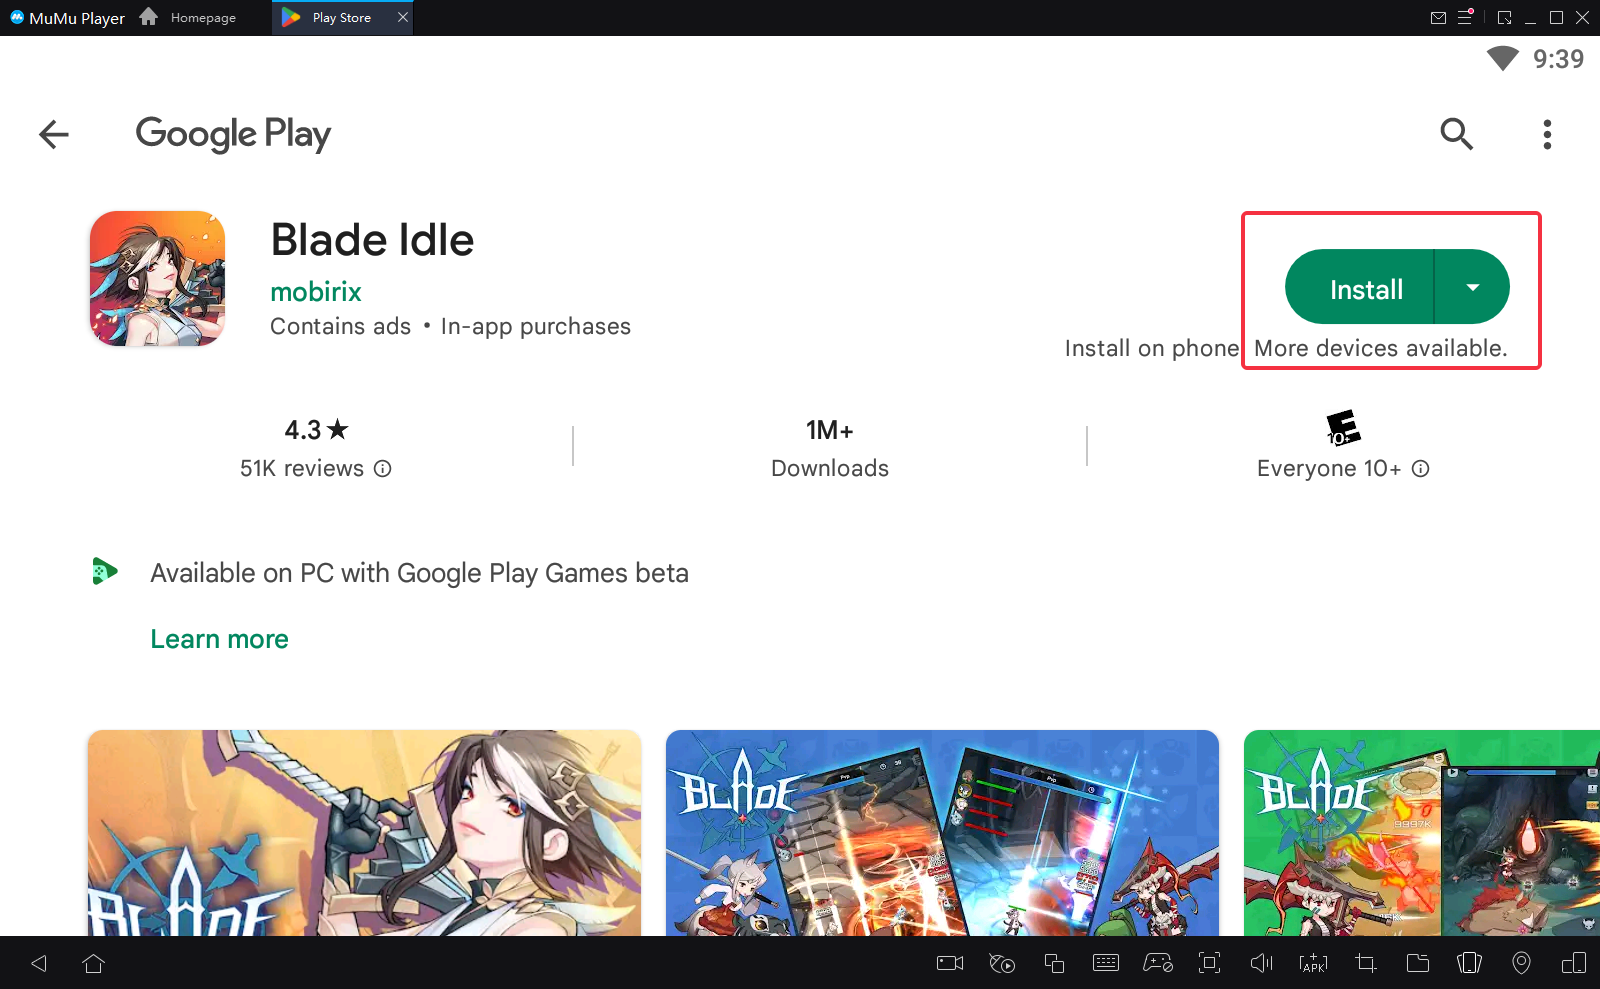Close the Play Store tab

[x=403, y=17]
